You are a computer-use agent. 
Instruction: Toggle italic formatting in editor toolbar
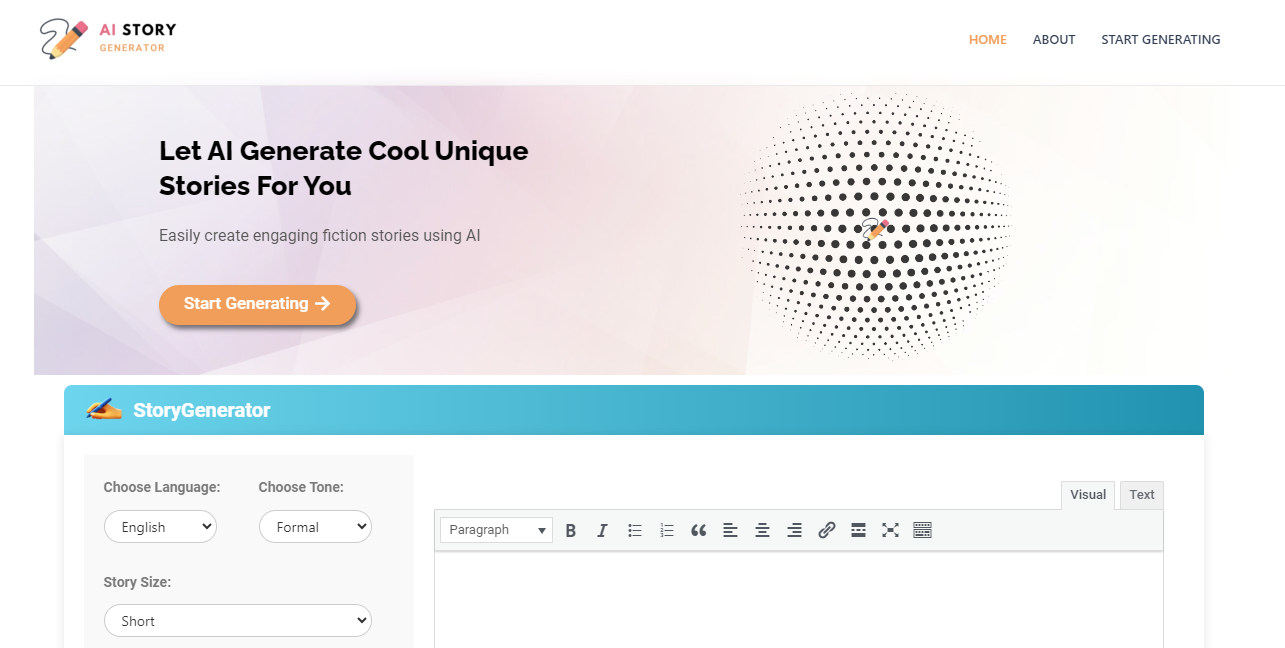click(x=602, y=530)
